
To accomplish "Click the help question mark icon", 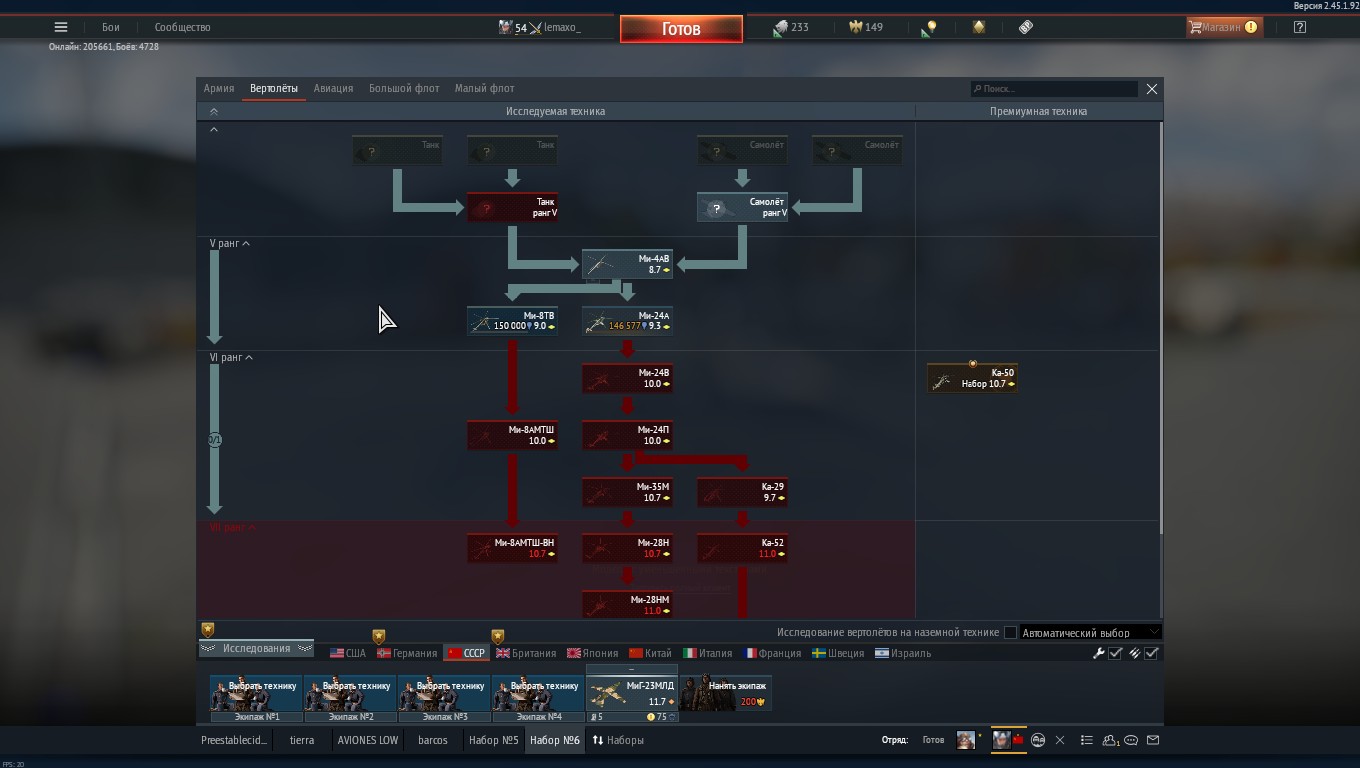I will (x=1299, y=27).
